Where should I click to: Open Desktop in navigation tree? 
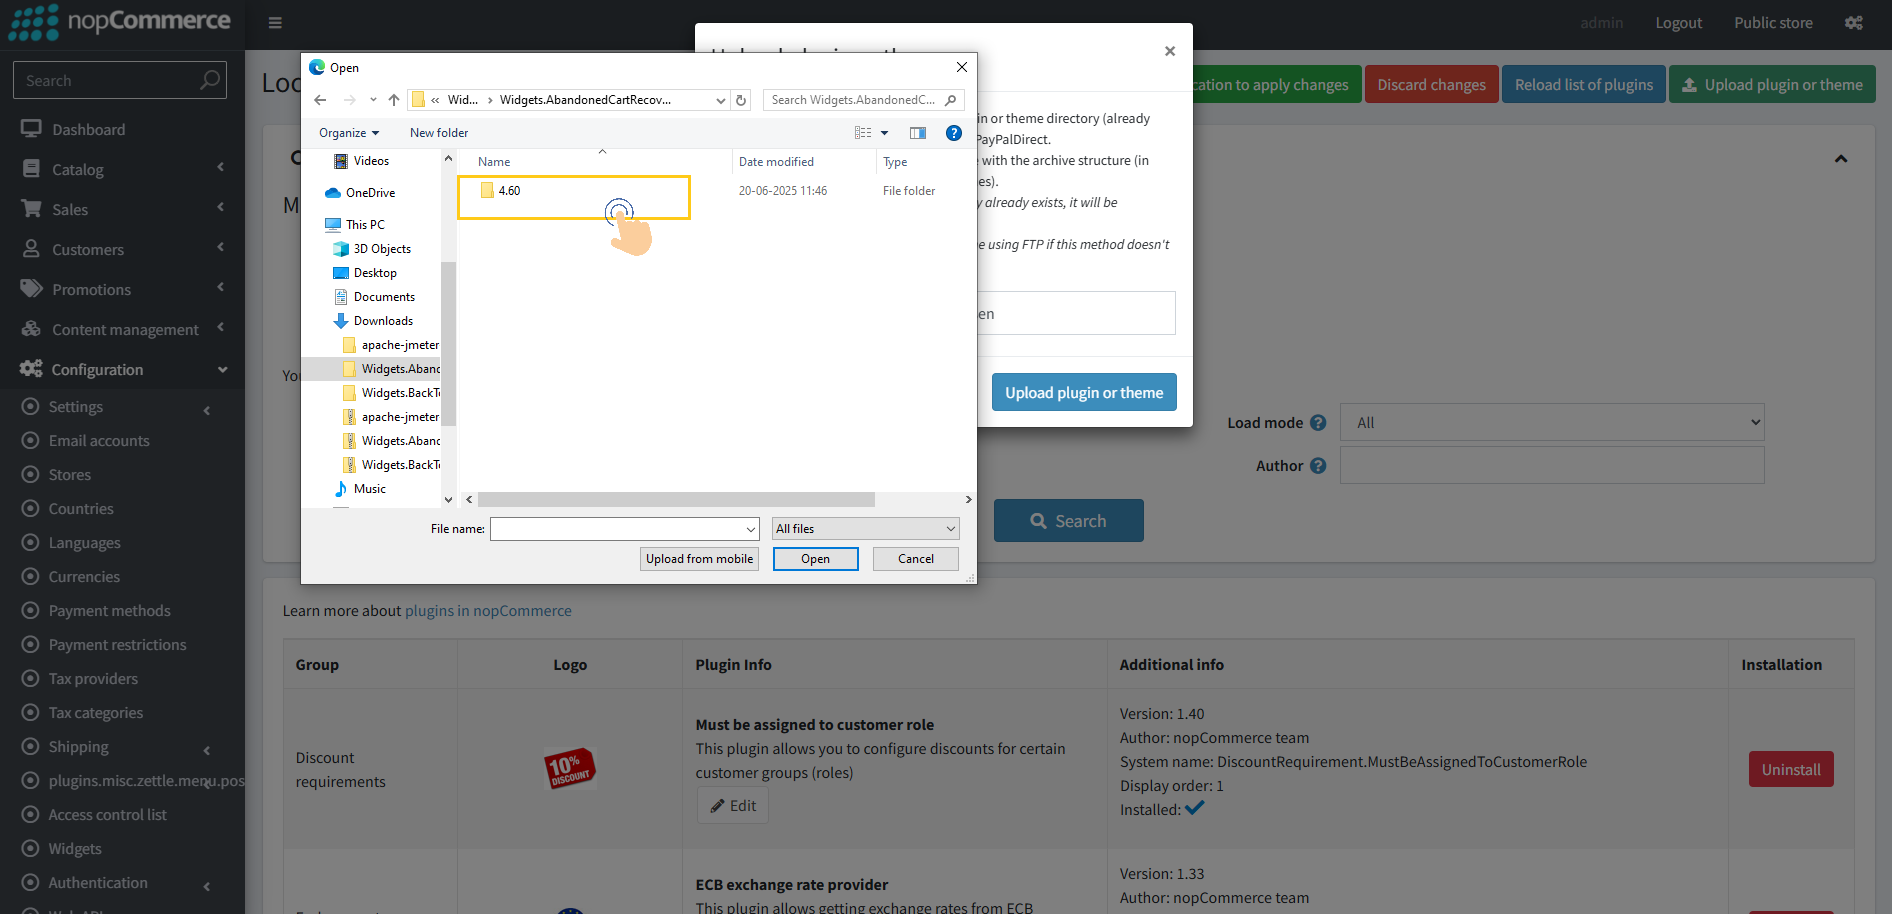[x=375, y=273]
